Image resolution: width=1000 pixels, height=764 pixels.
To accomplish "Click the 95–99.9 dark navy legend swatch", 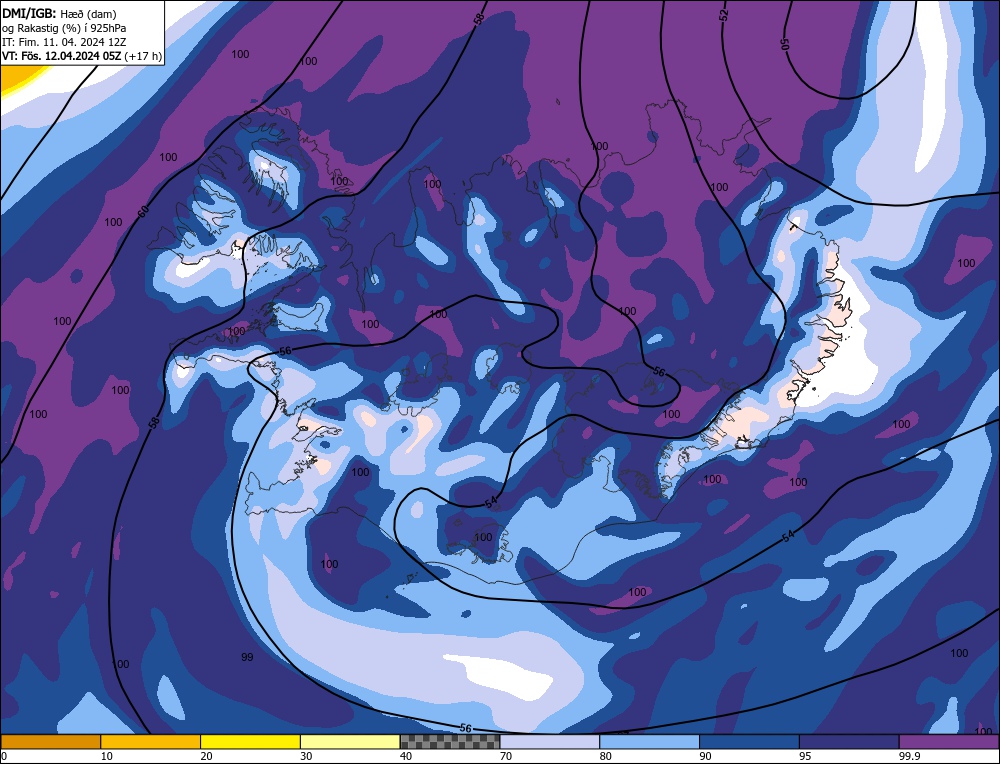I will pyautogui.click(x=849, y=742).
